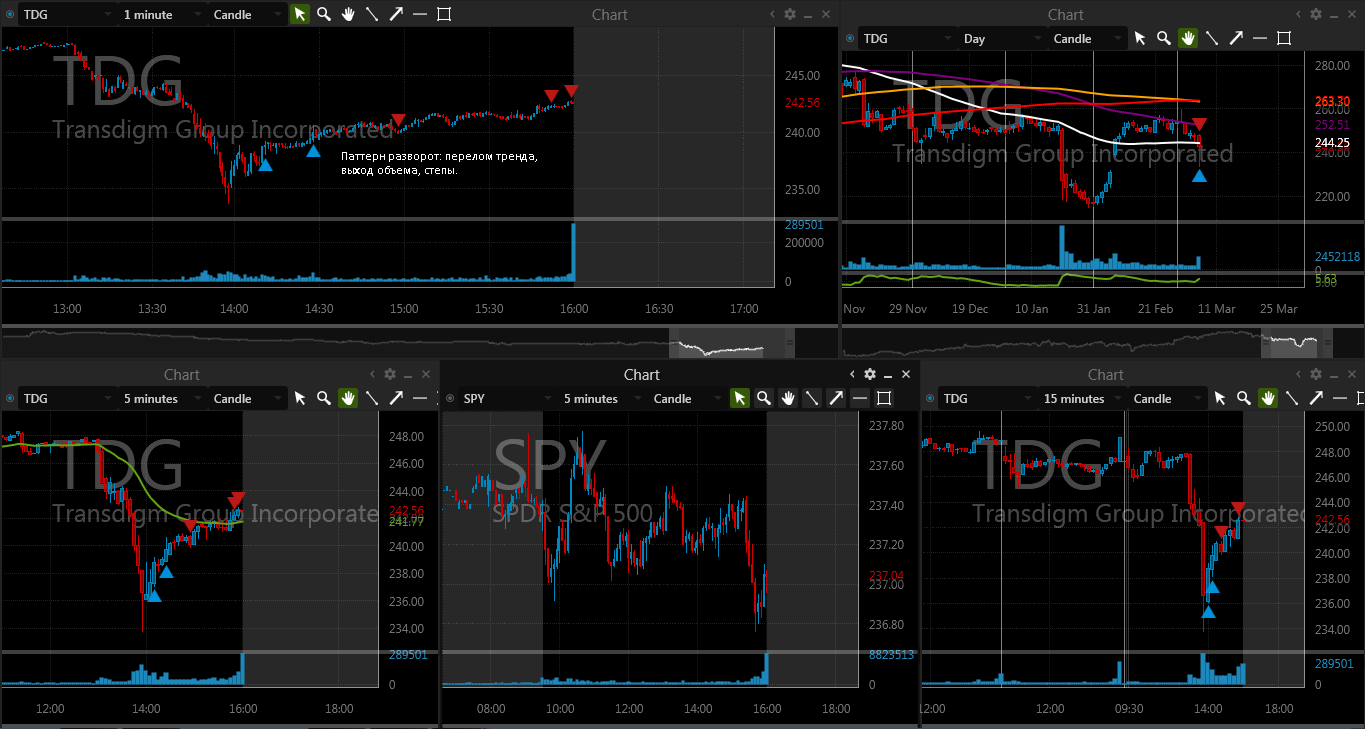Open the '1 minute' timeframe dropdown
Screen dimensions: 1365x729
[x=164, y=14]
